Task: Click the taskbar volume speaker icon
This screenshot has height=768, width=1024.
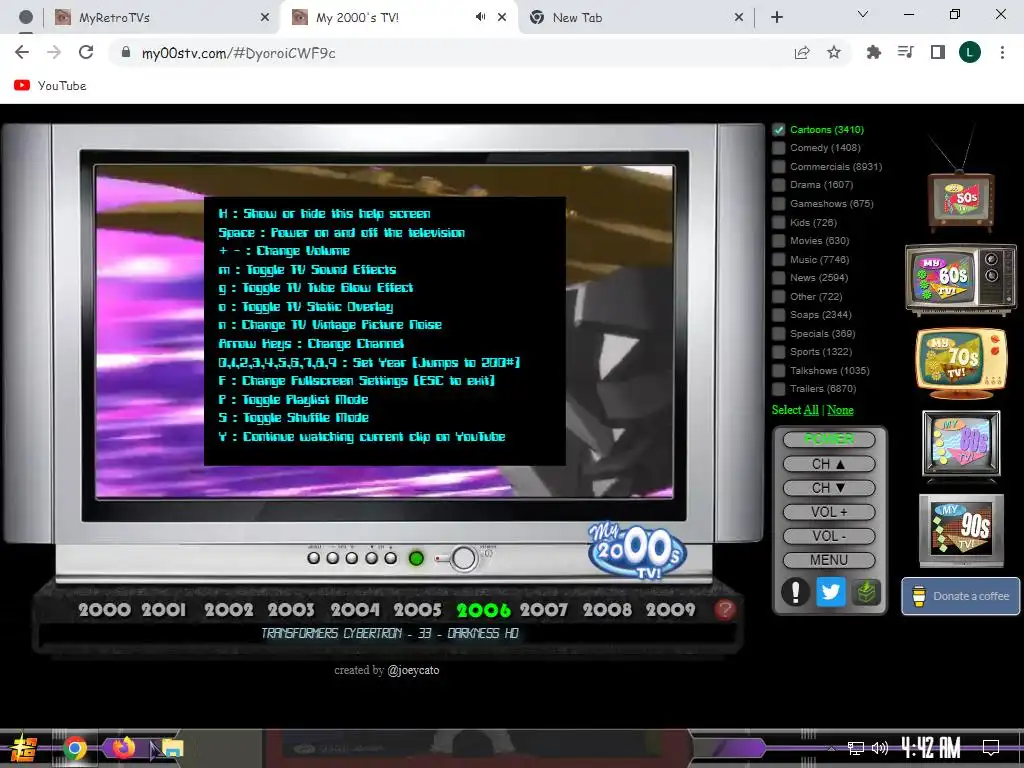Action: pos(880,748)
